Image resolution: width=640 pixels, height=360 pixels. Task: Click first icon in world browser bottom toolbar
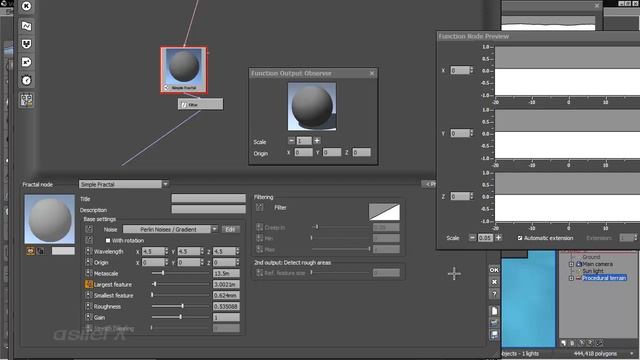pos(564,343)
